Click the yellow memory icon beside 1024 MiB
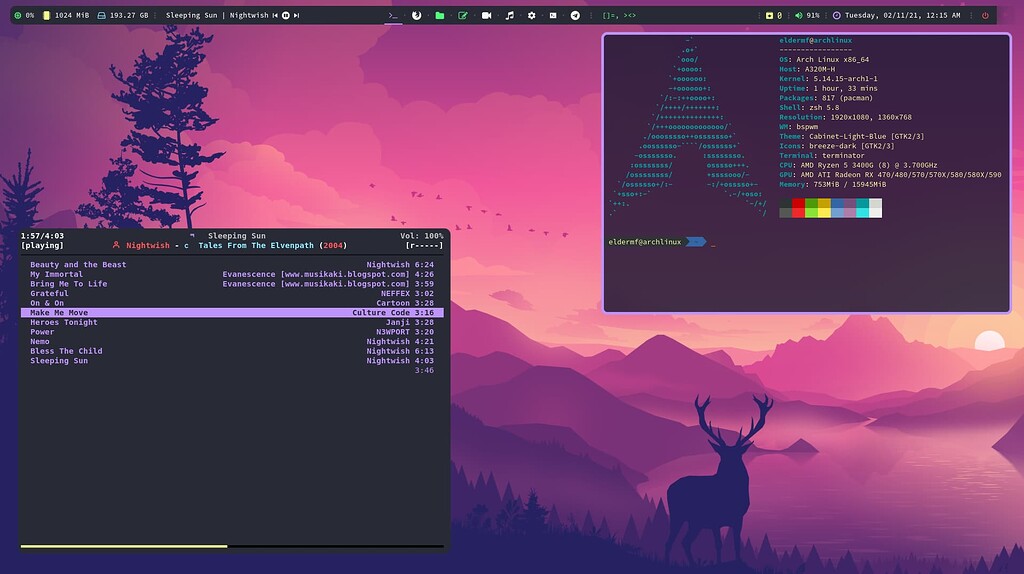 tap(46, 15)
